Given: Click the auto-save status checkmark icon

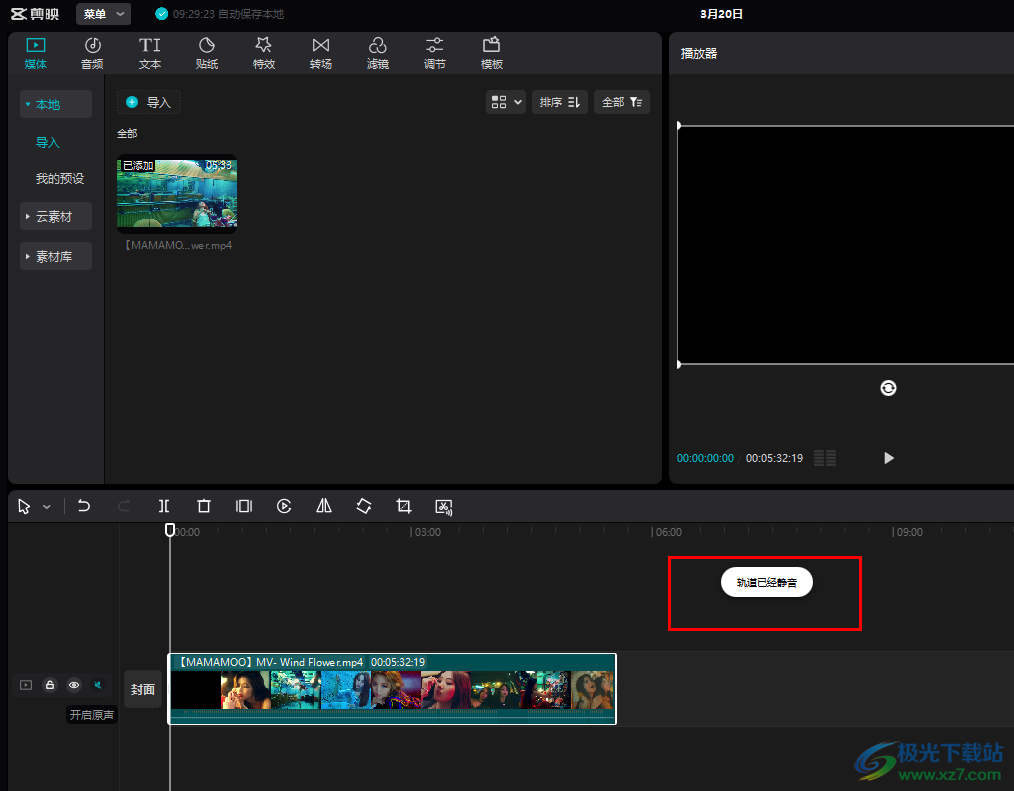Looking at the screenshot, I should click(162, 14).
